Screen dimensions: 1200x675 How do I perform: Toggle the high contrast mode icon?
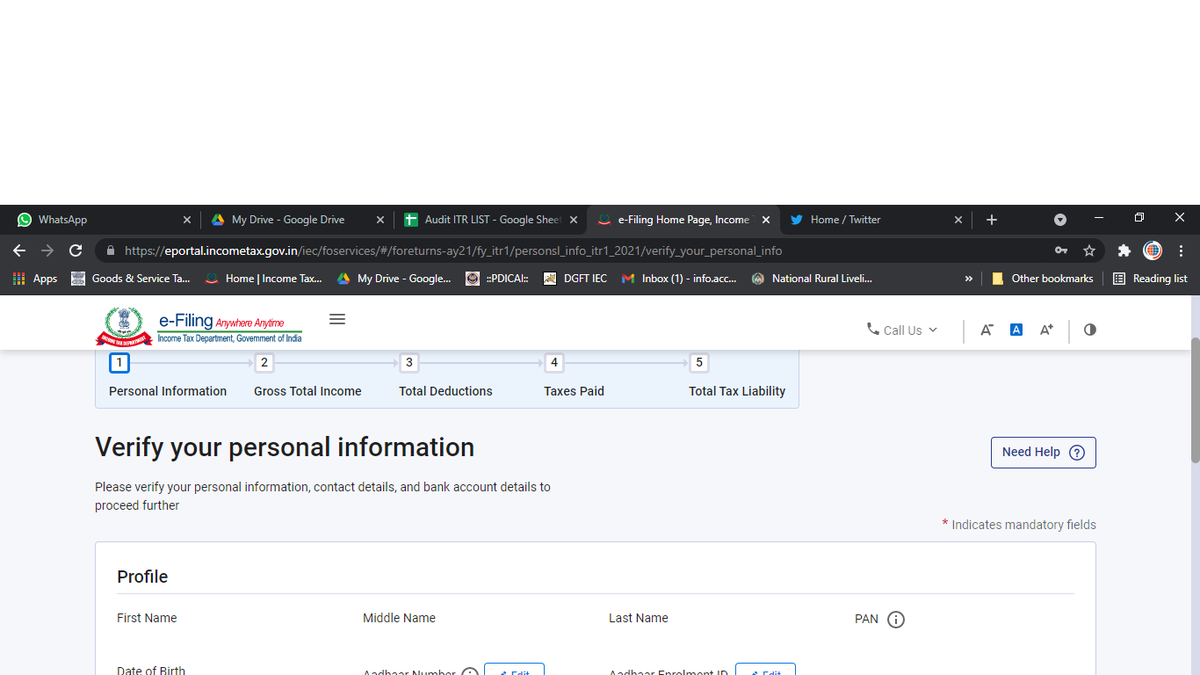[x=1090, y=329]
